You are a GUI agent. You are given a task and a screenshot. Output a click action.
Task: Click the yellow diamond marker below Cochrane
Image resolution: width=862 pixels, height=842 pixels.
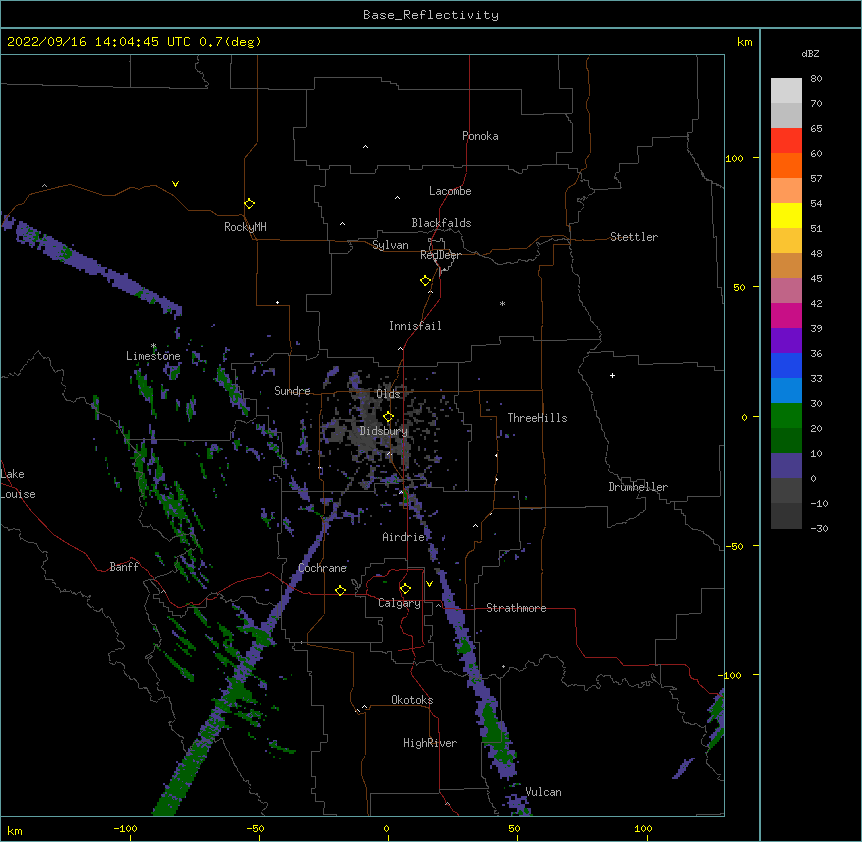(340, 590)
